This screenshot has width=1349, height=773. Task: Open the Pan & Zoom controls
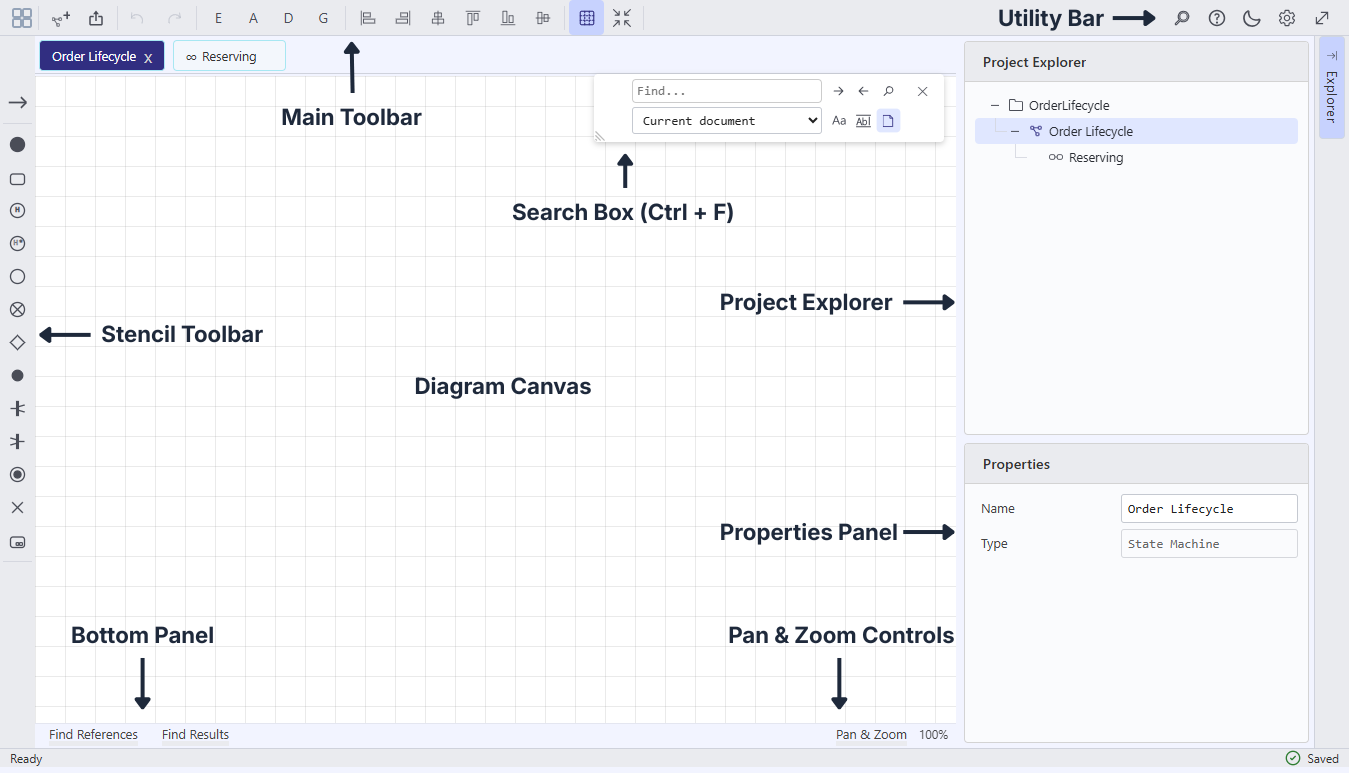[x=871, y=735]
